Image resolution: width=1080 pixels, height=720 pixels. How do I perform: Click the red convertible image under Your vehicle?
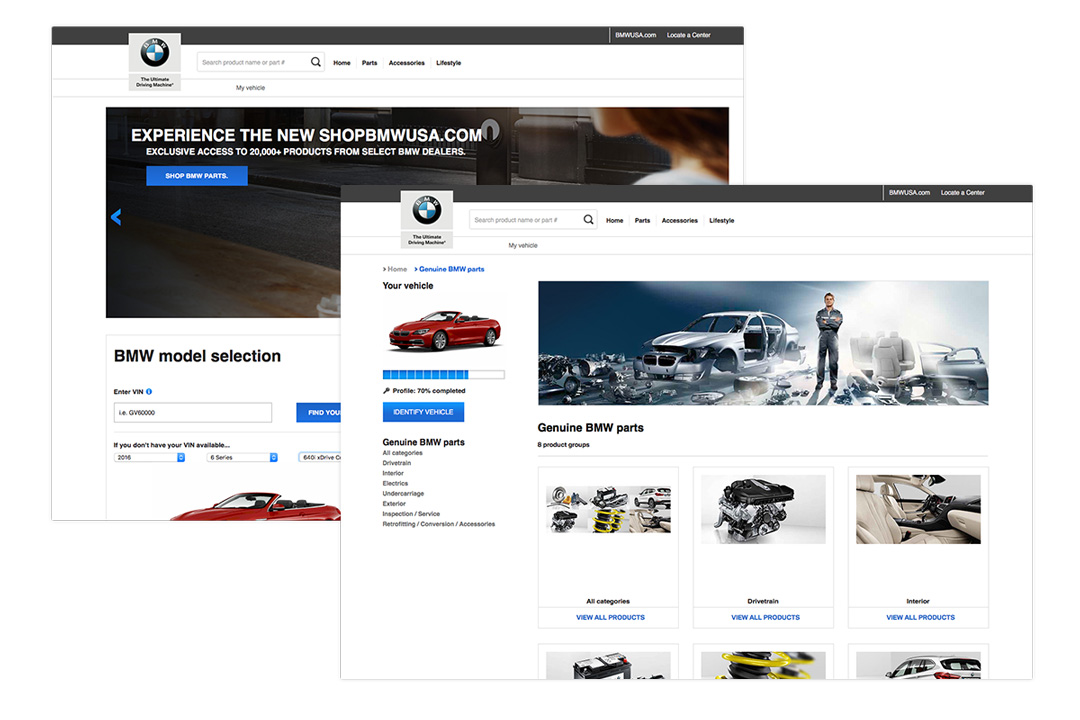coord(444,330)
